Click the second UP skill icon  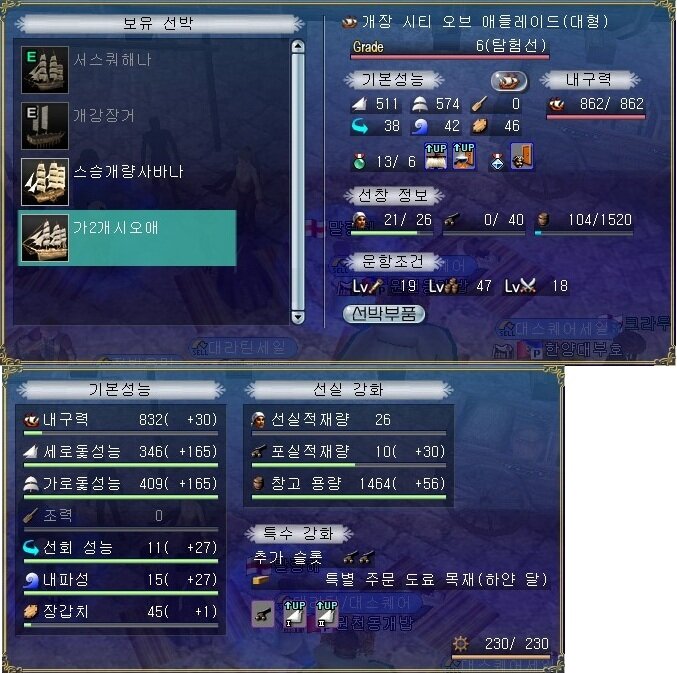click(x=464, y=156)
